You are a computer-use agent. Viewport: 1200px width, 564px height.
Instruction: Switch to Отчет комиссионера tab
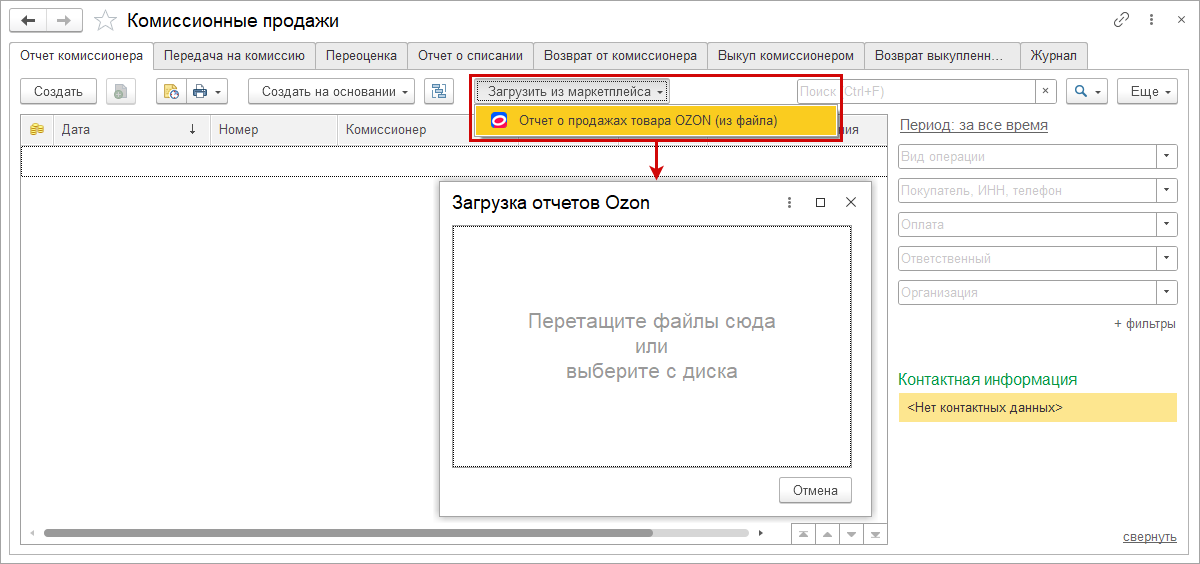82,56
